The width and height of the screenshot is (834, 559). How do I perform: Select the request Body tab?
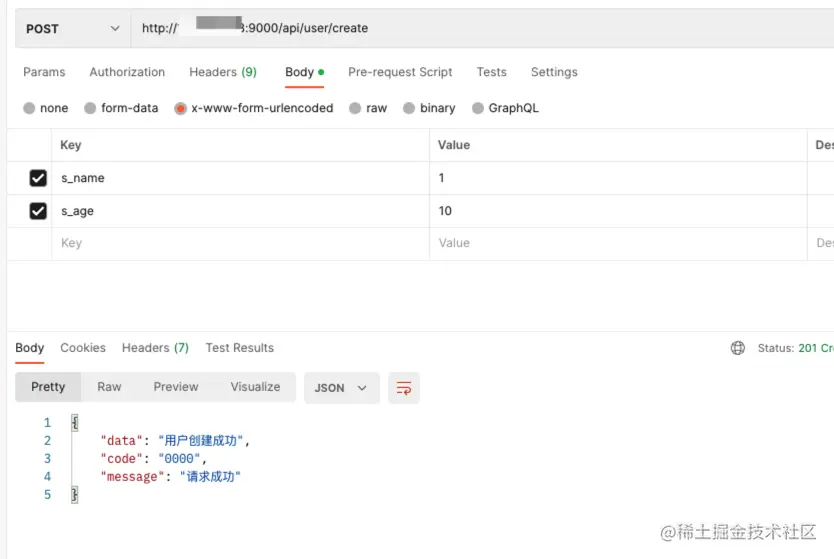[304, 72]
